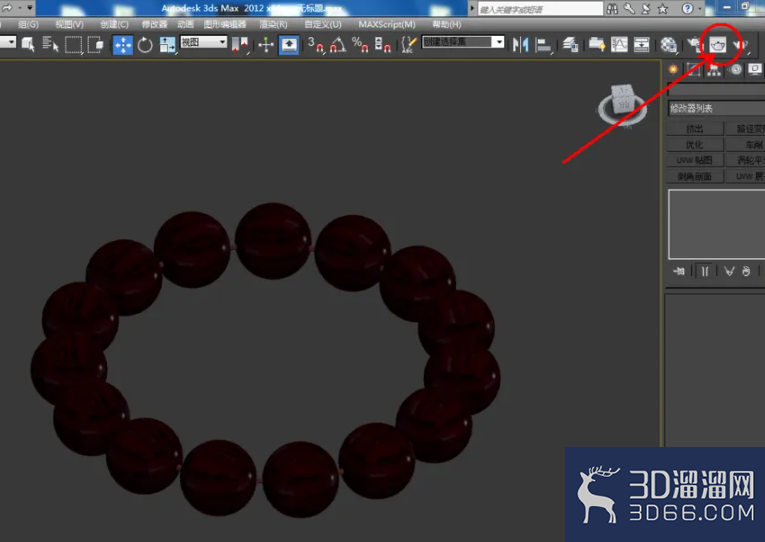Open the 修改器列表 modifier list dropdown
The image size is (765, 542).
pyautogui.click(x=716, y=108)
